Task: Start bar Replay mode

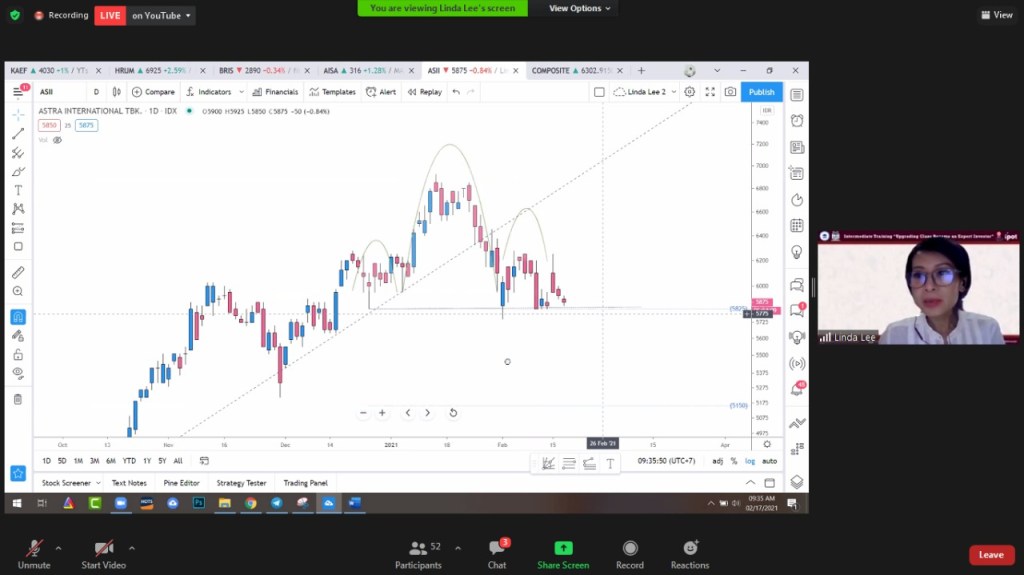Action: coord(425,92)
